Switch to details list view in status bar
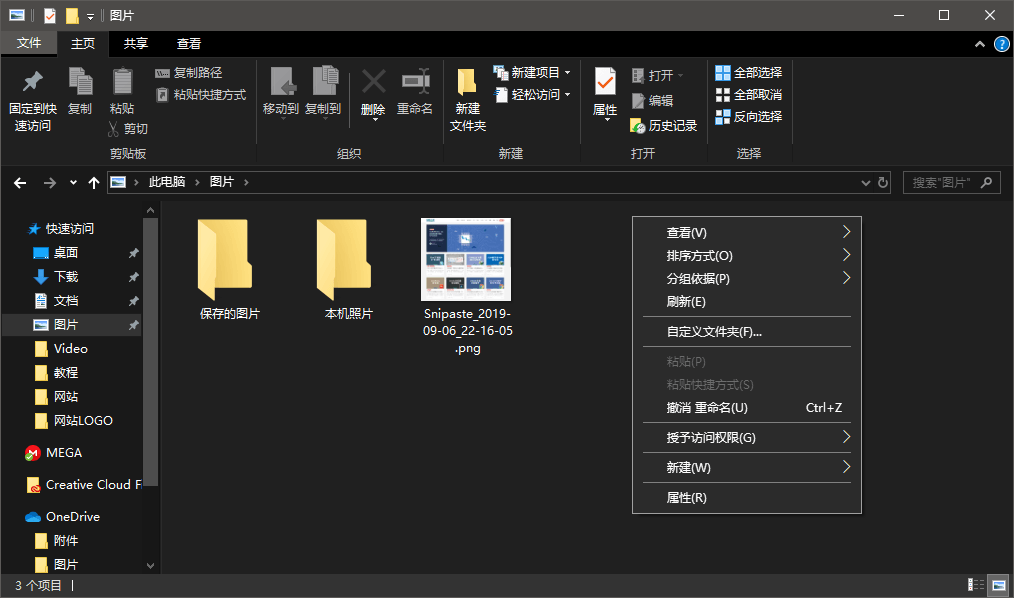Viewport: 1014px width, 598px height. [x=976, y=585]
